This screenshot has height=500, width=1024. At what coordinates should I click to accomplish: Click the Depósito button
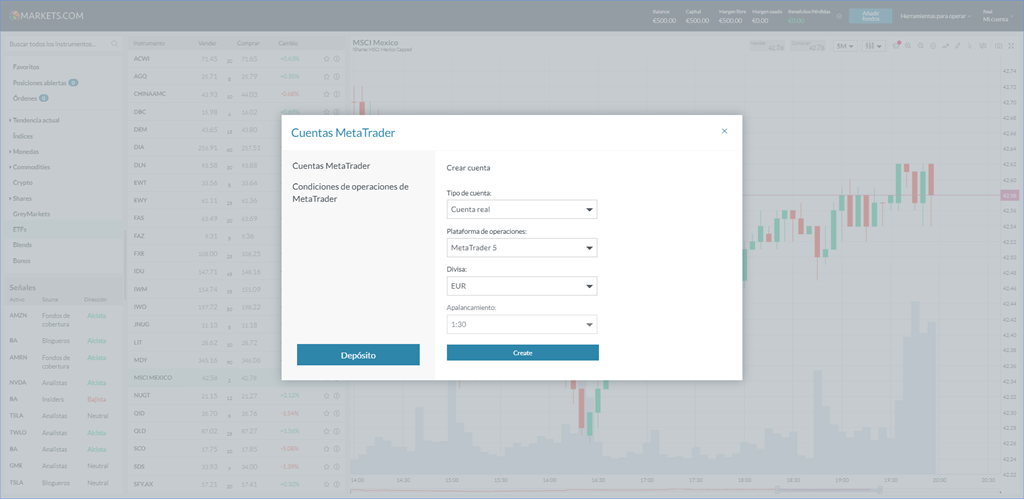pos(358,355)
